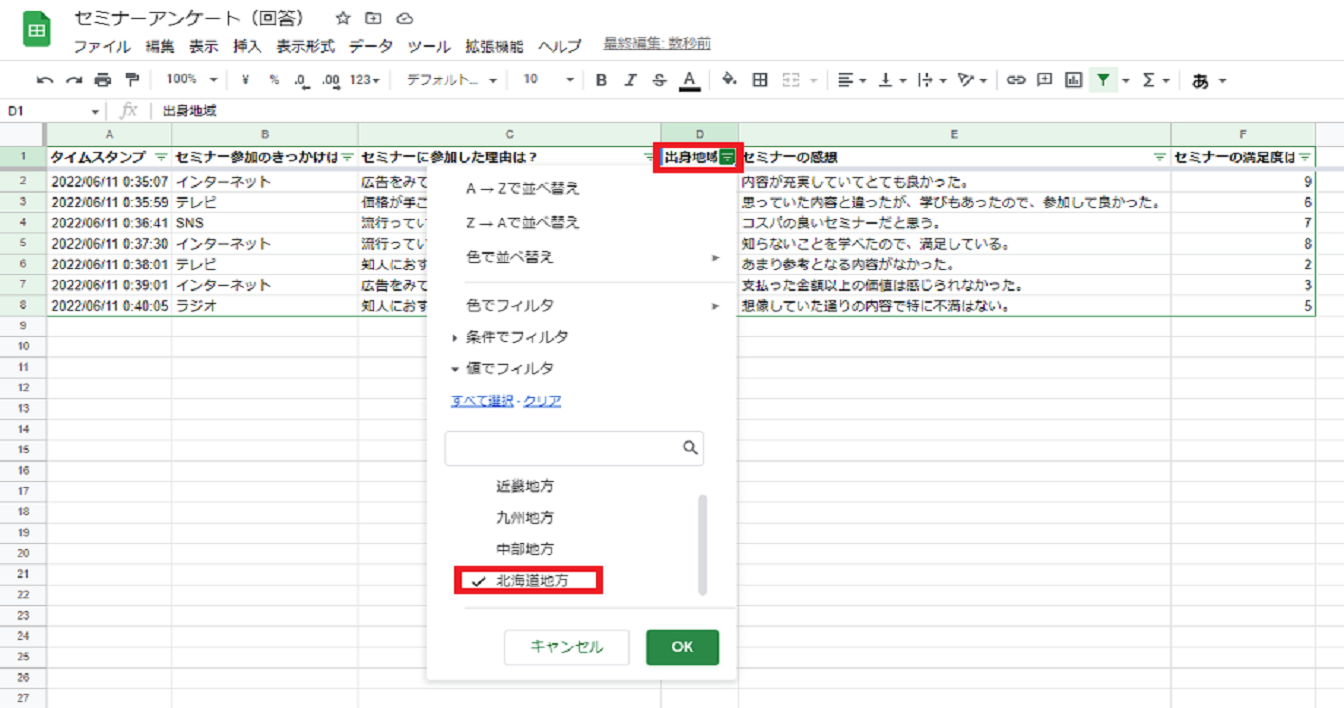
Task: Open the fill color paint bucket
Action: (729, 80)
